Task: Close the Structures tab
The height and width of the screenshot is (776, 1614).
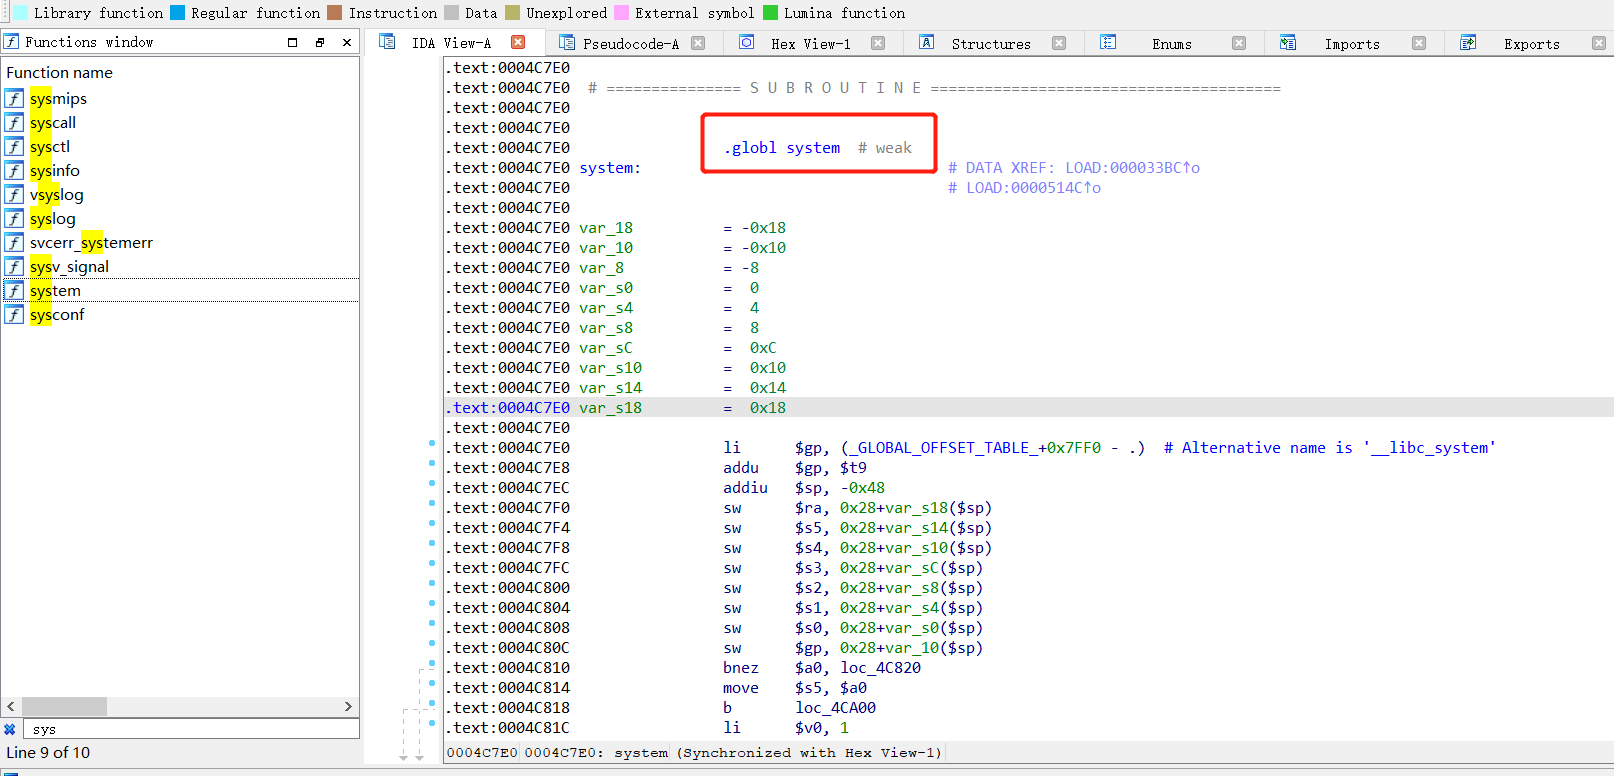Action: [x=1059, y=43]
